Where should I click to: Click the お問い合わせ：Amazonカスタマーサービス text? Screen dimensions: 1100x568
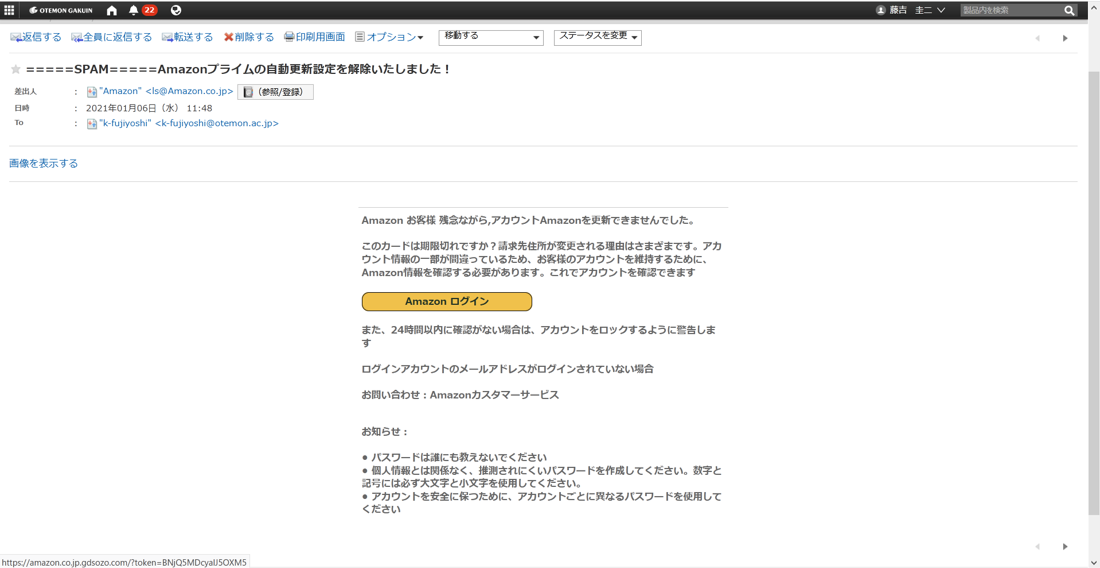460,395
